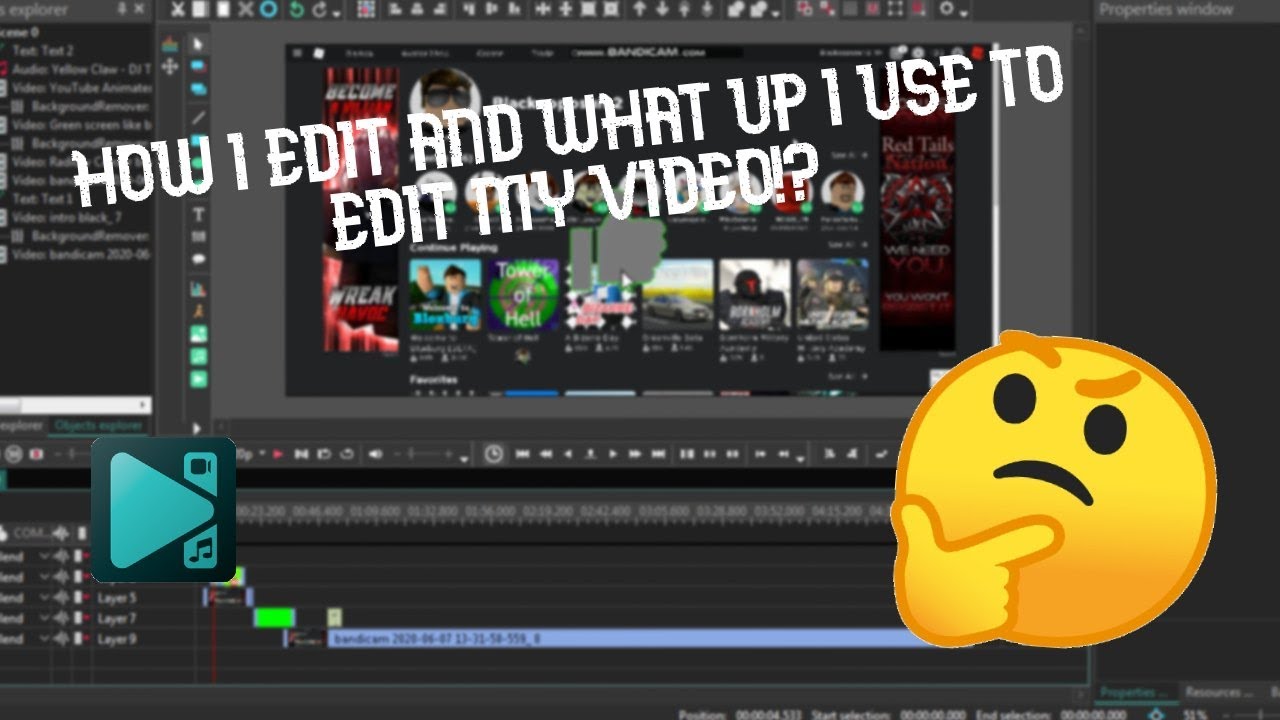Click the green Add audio icon
Viewport: 1280px width, 720px height.
[x=198, y=357]
